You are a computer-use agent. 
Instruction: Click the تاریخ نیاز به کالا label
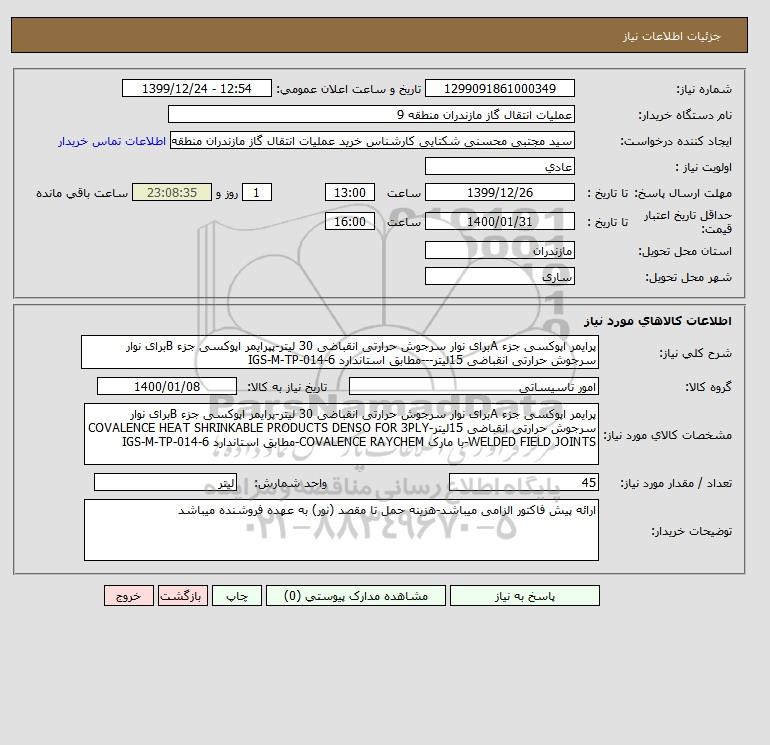287,387
